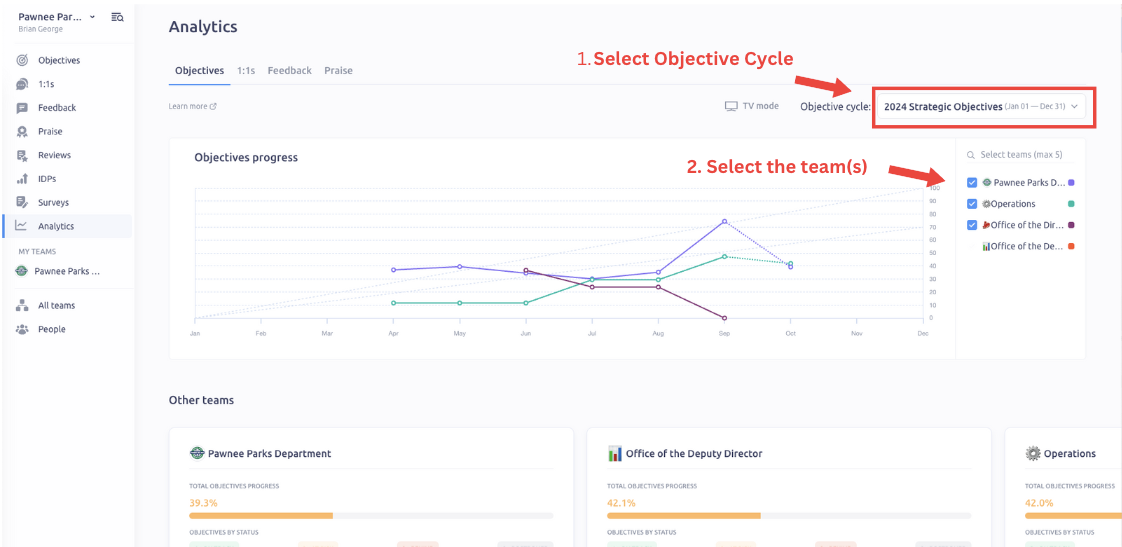Click the sidebar search/collapse icon
Image resolution: width=1122 pixels, height=547 pixels.
pos(118,17)
